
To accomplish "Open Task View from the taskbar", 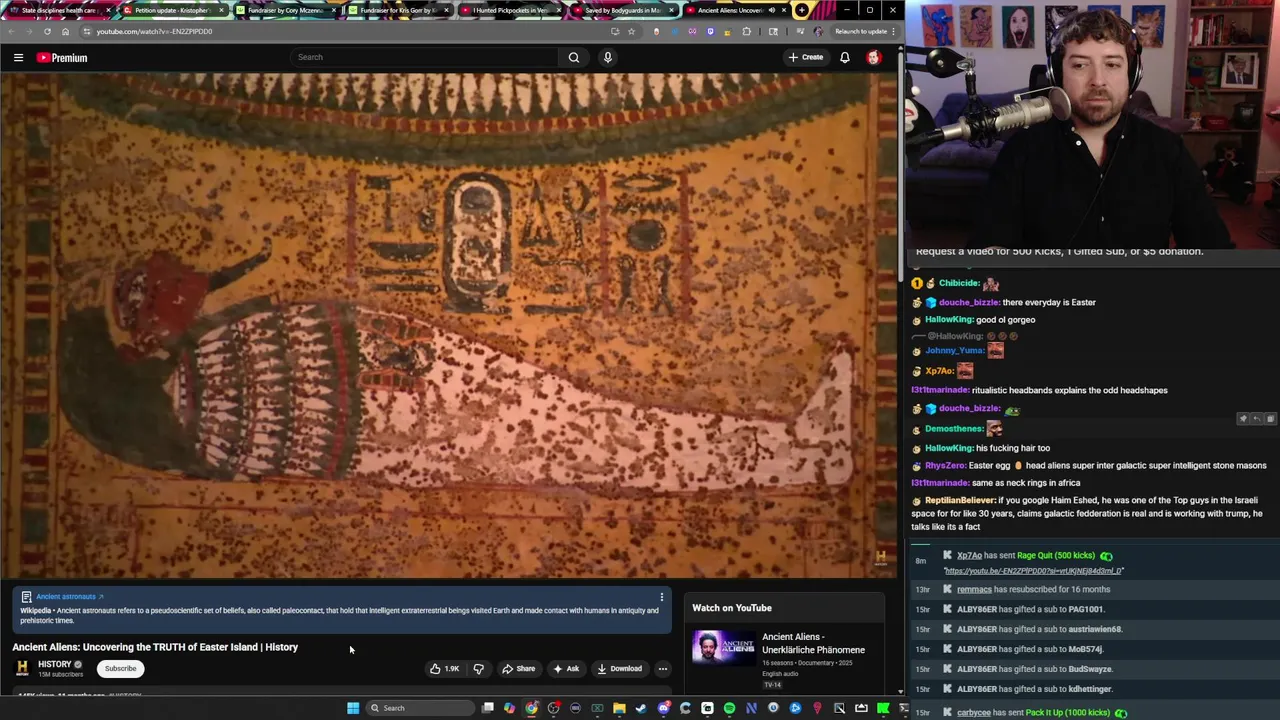I will 487,708.
